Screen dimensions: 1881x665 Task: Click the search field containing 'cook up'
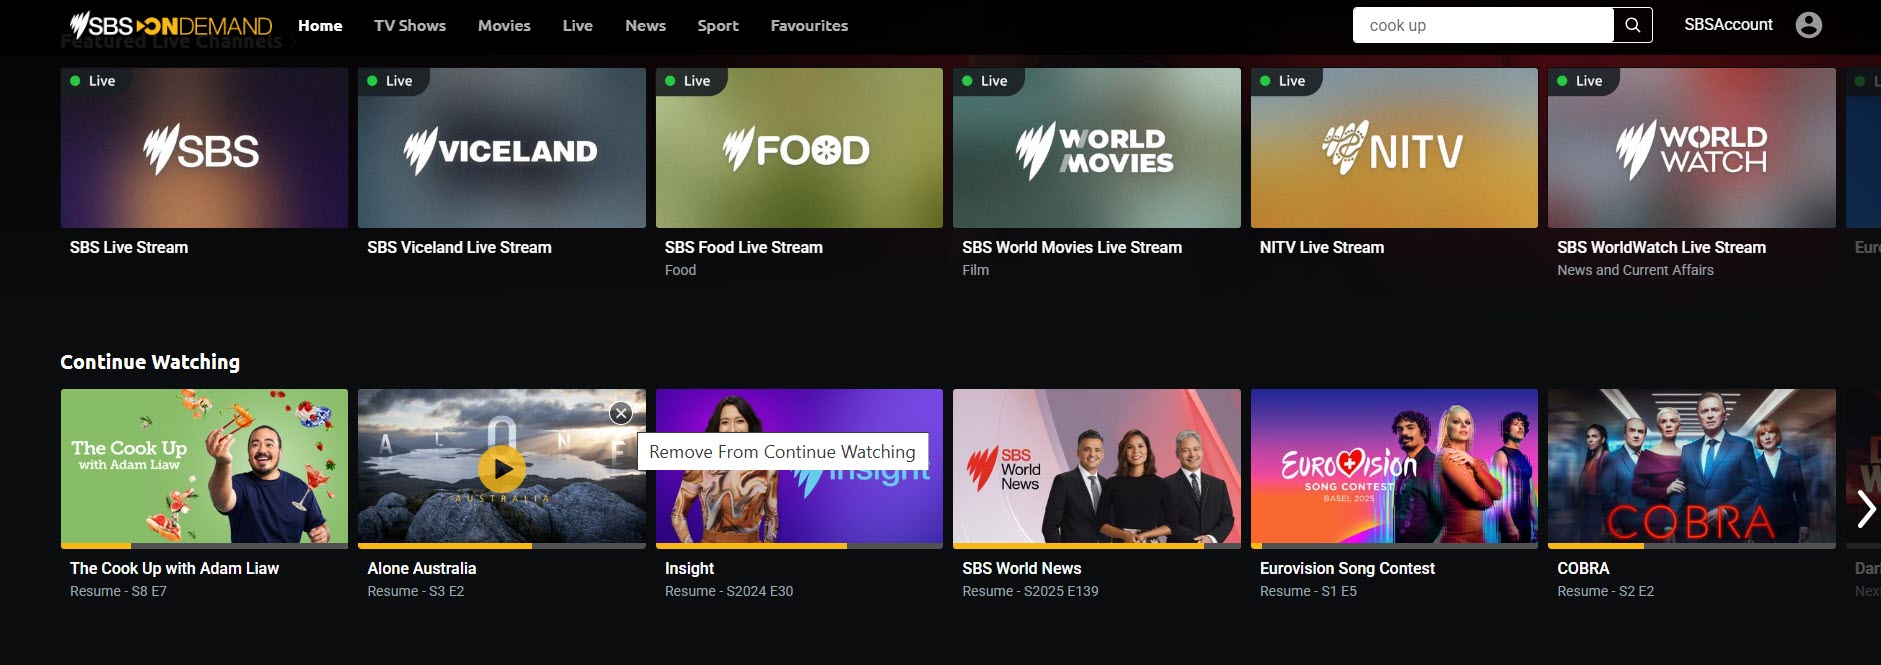click(x=1483, y=25)
